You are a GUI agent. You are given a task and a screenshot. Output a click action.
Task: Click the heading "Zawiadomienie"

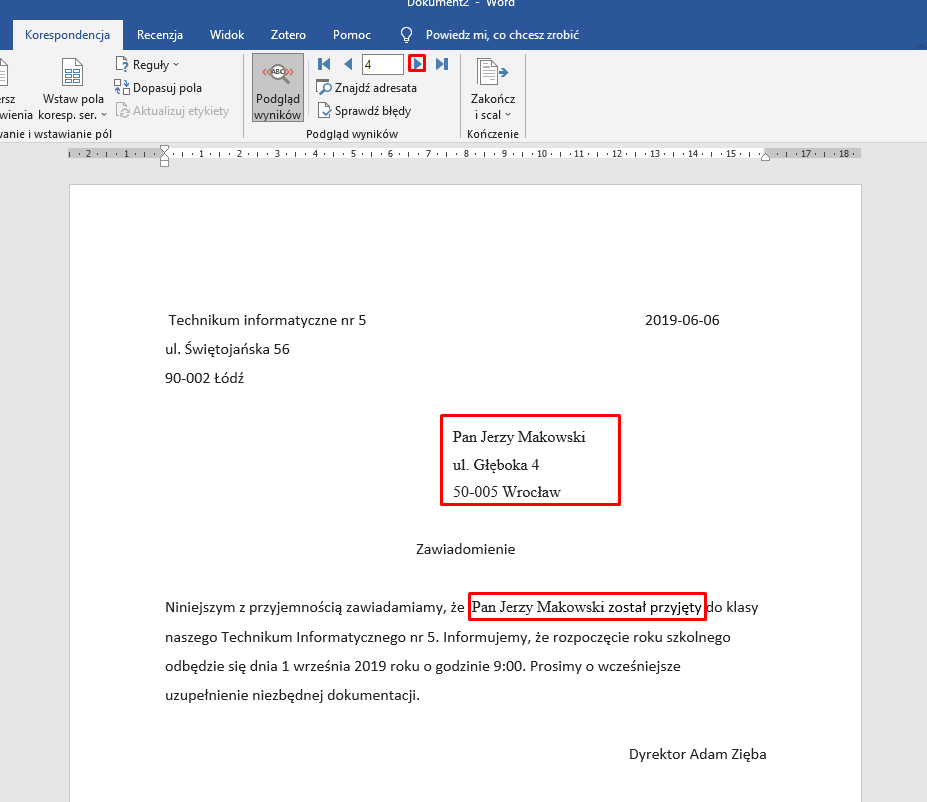pyautogui.click(x=466, y=549)
